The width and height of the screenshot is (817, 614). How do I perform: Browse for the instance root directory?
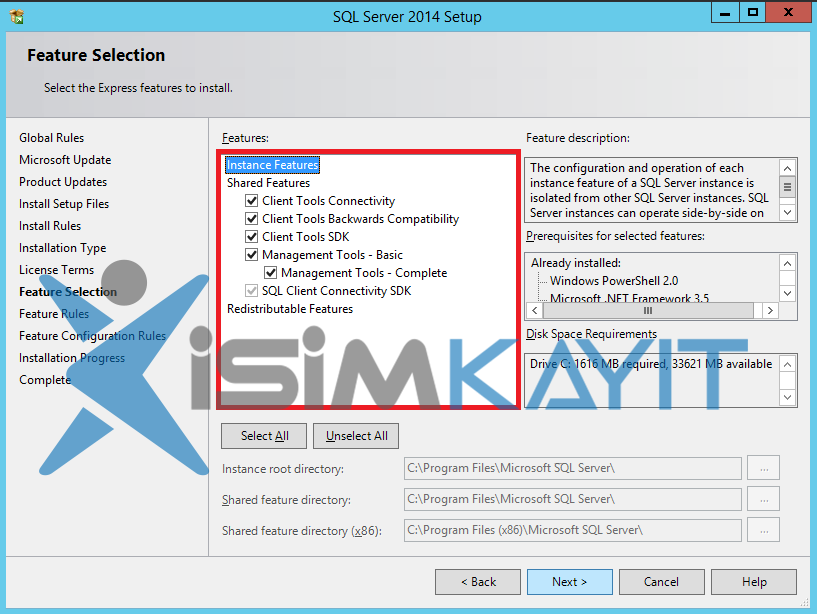(763, 468)
